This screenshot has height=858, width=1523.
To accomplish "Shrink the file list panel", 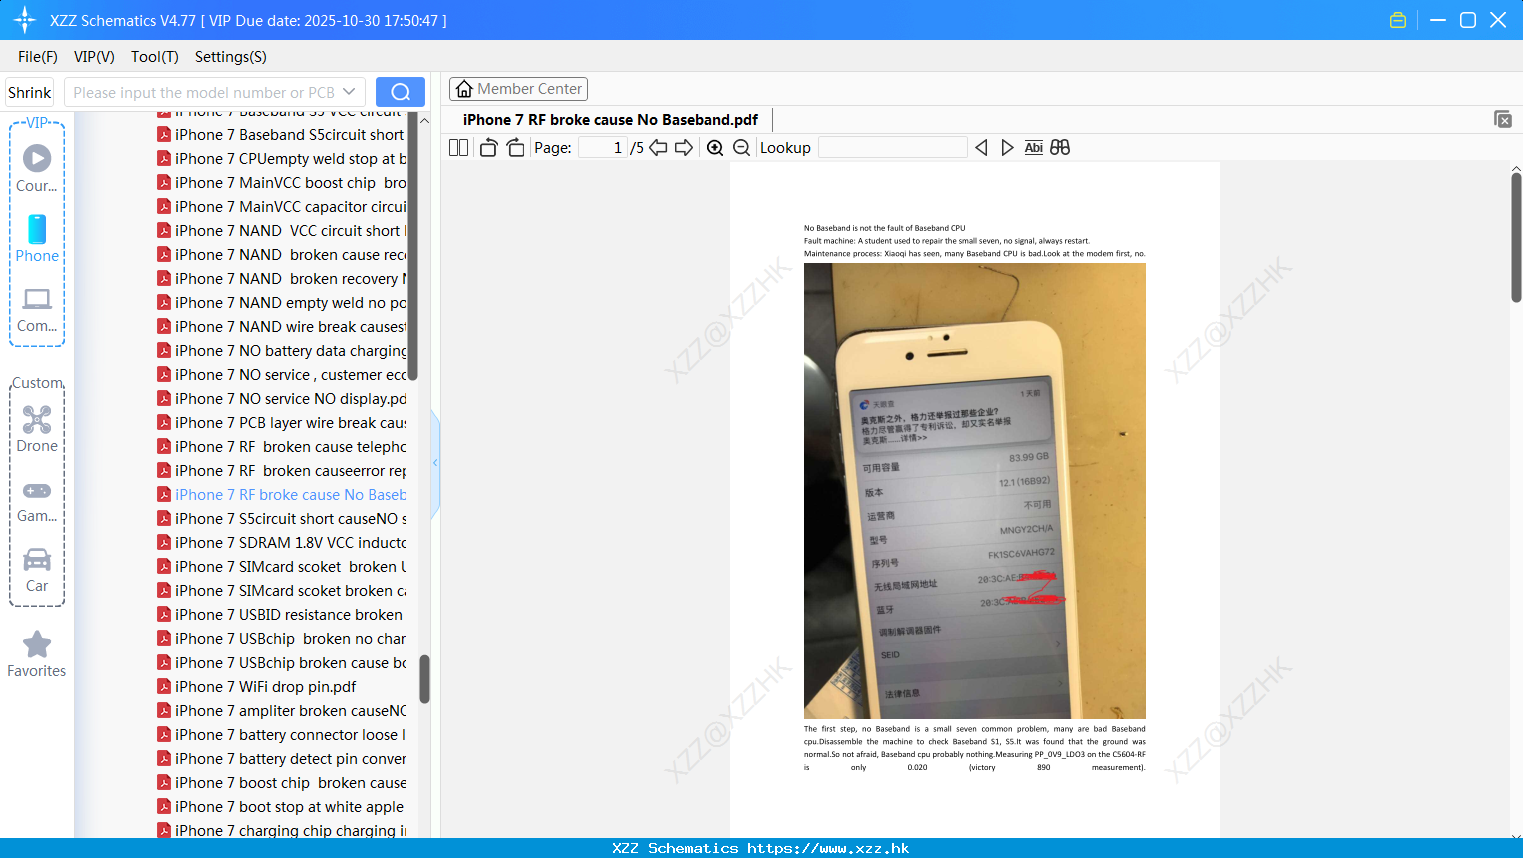I will click(x=30, y=92).
